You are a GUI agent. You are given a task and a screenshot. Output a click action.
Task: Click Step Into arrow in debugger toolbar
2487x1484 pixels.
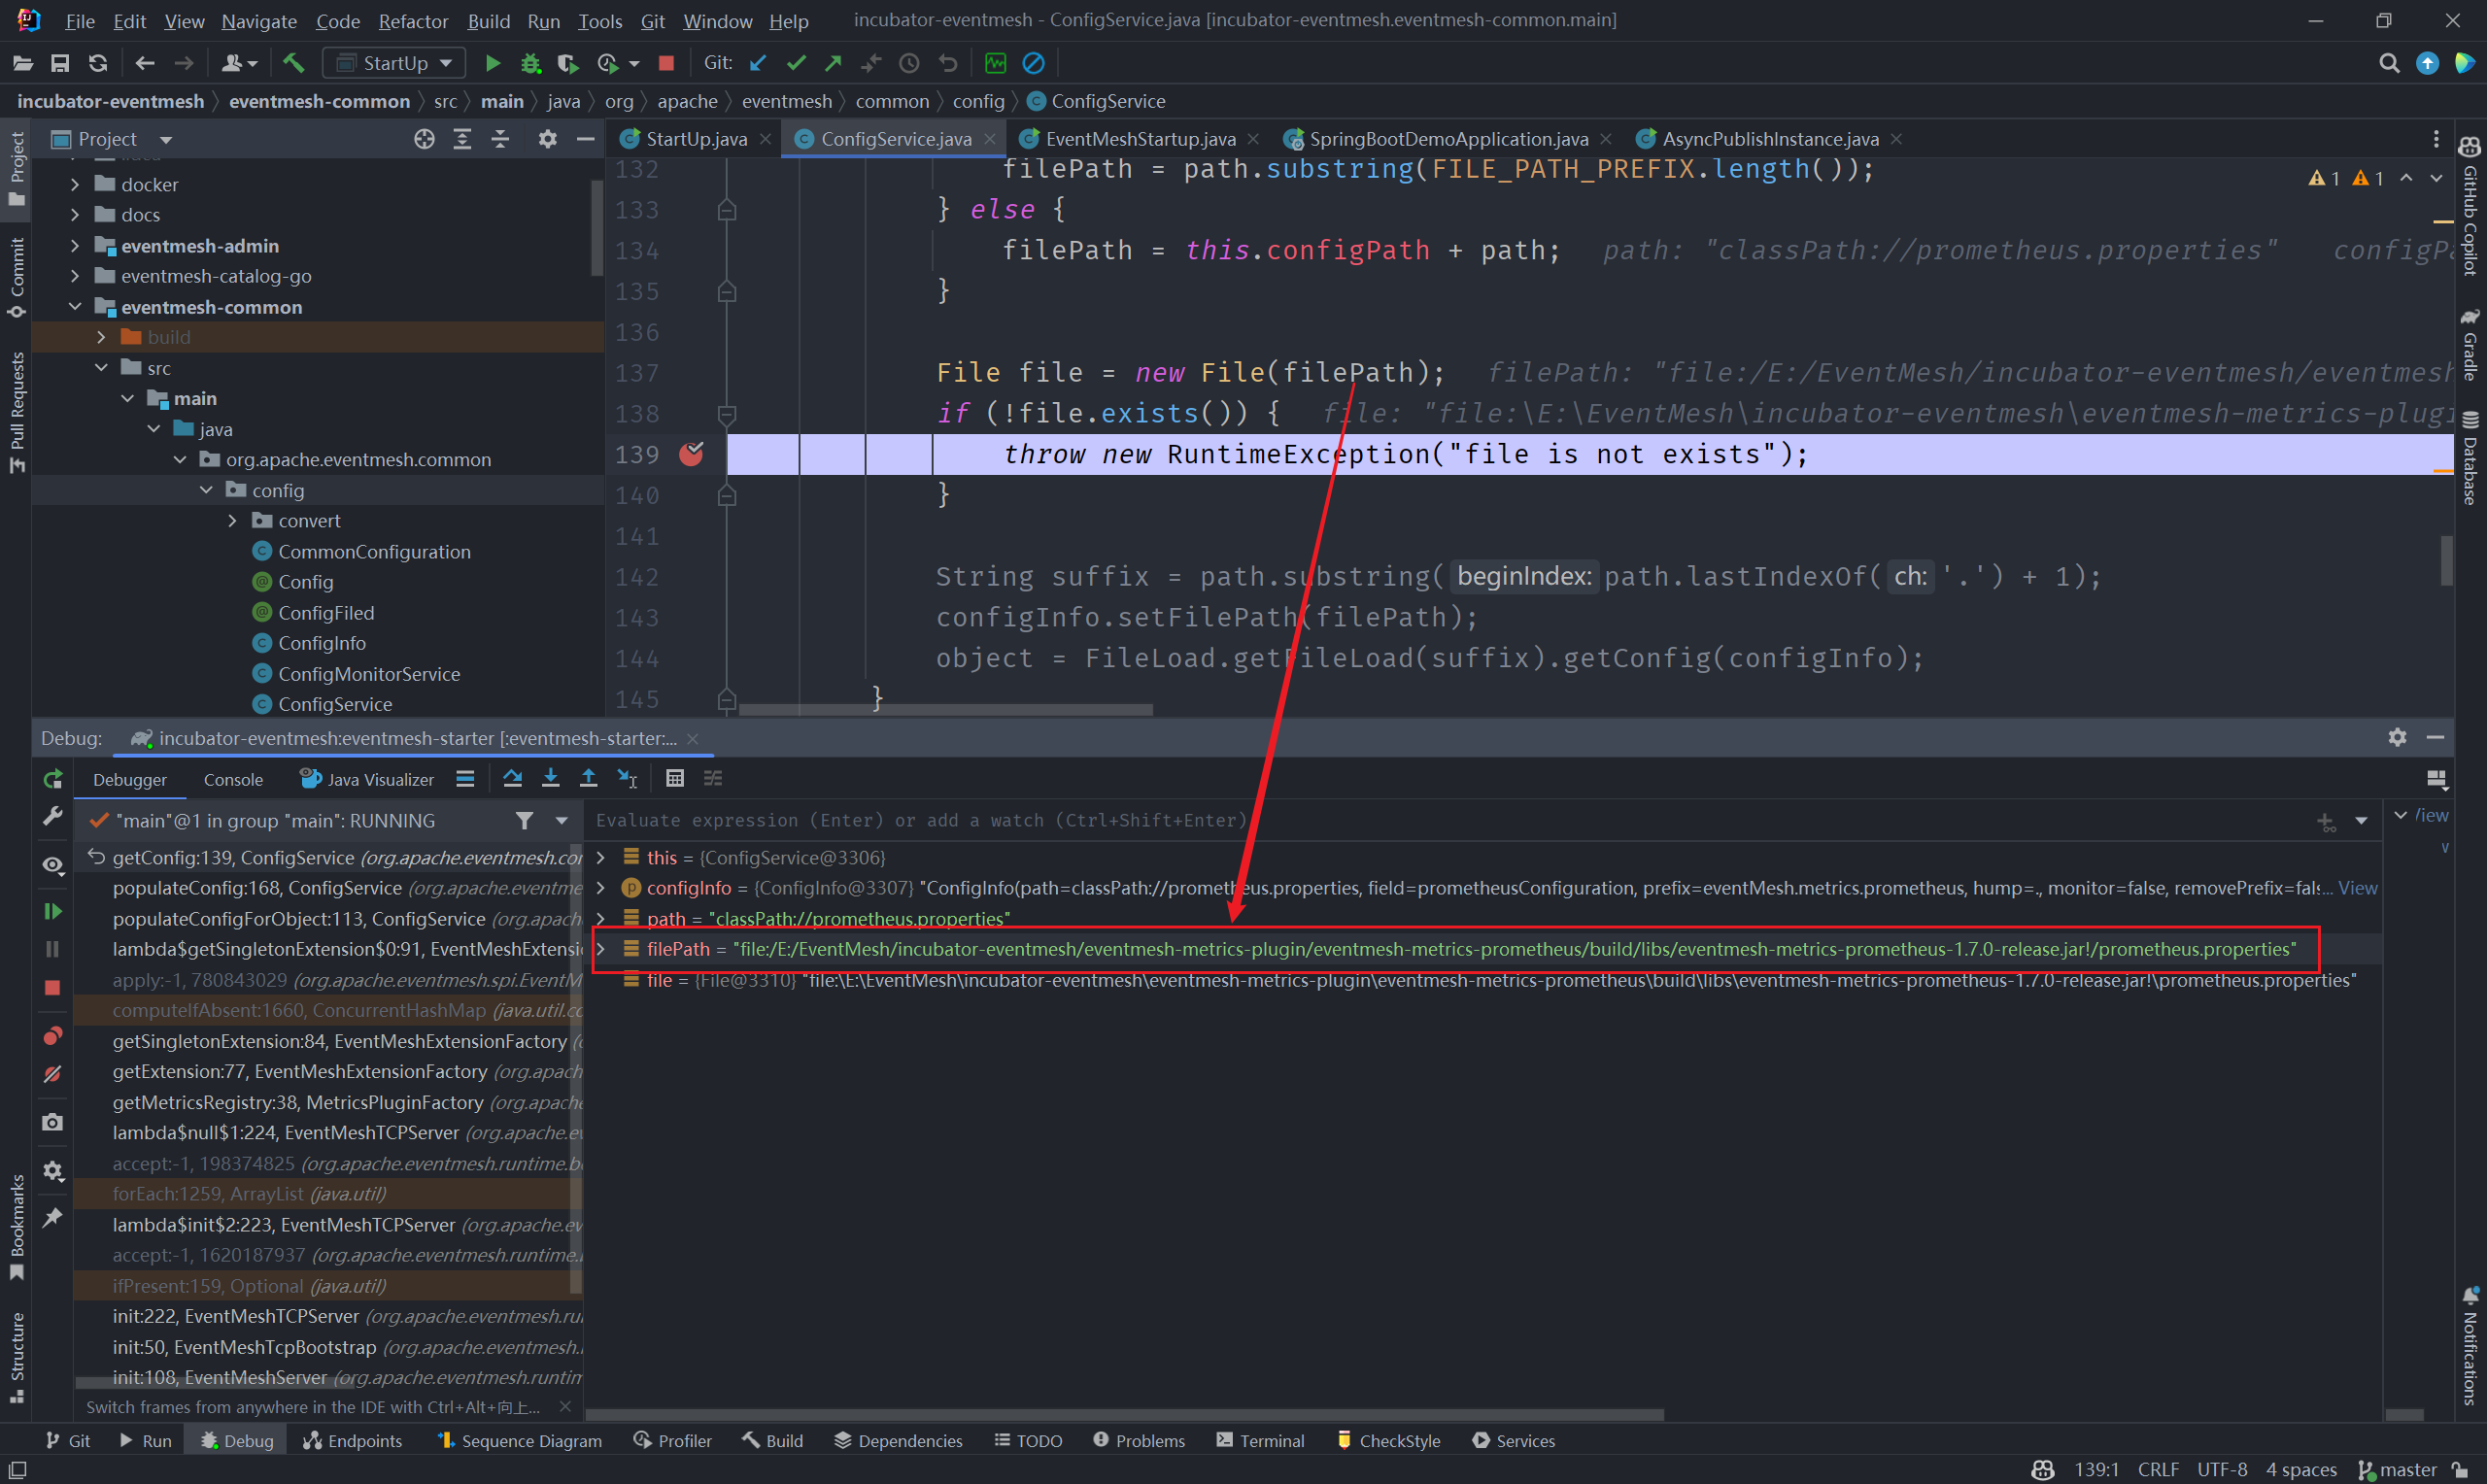(x=550, y=778)
